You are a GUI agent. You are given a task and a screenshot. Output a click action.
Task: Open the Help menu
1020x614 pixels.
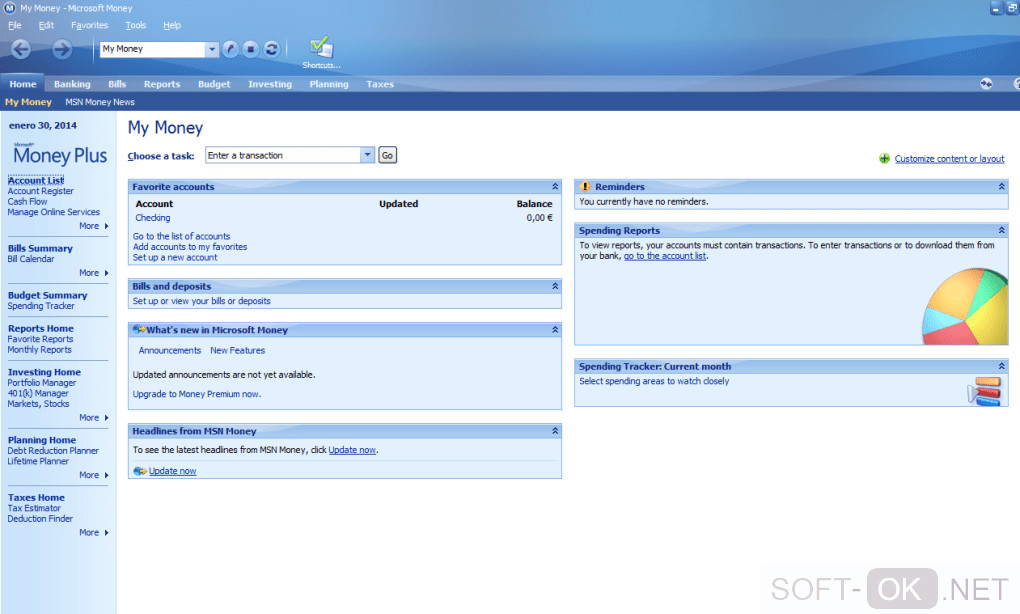pos(172,25)
